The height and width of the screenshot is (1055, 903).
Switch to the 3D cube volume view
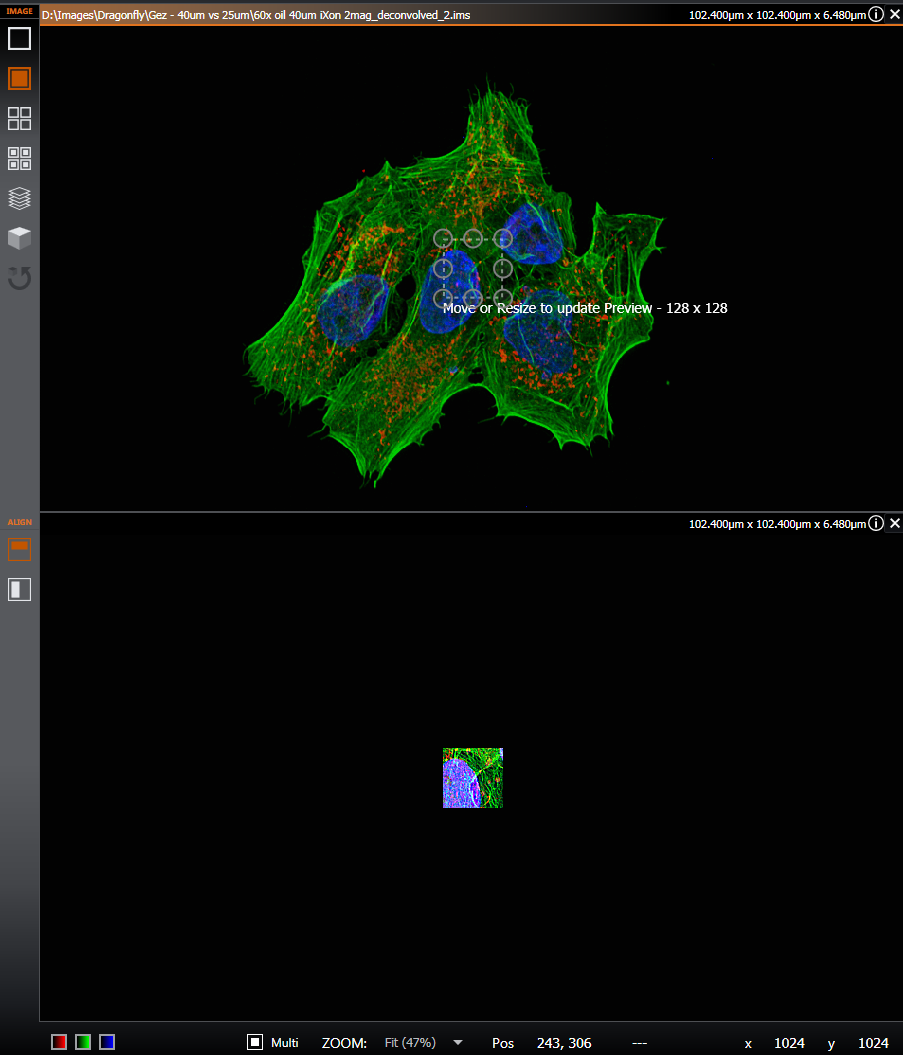20,238
